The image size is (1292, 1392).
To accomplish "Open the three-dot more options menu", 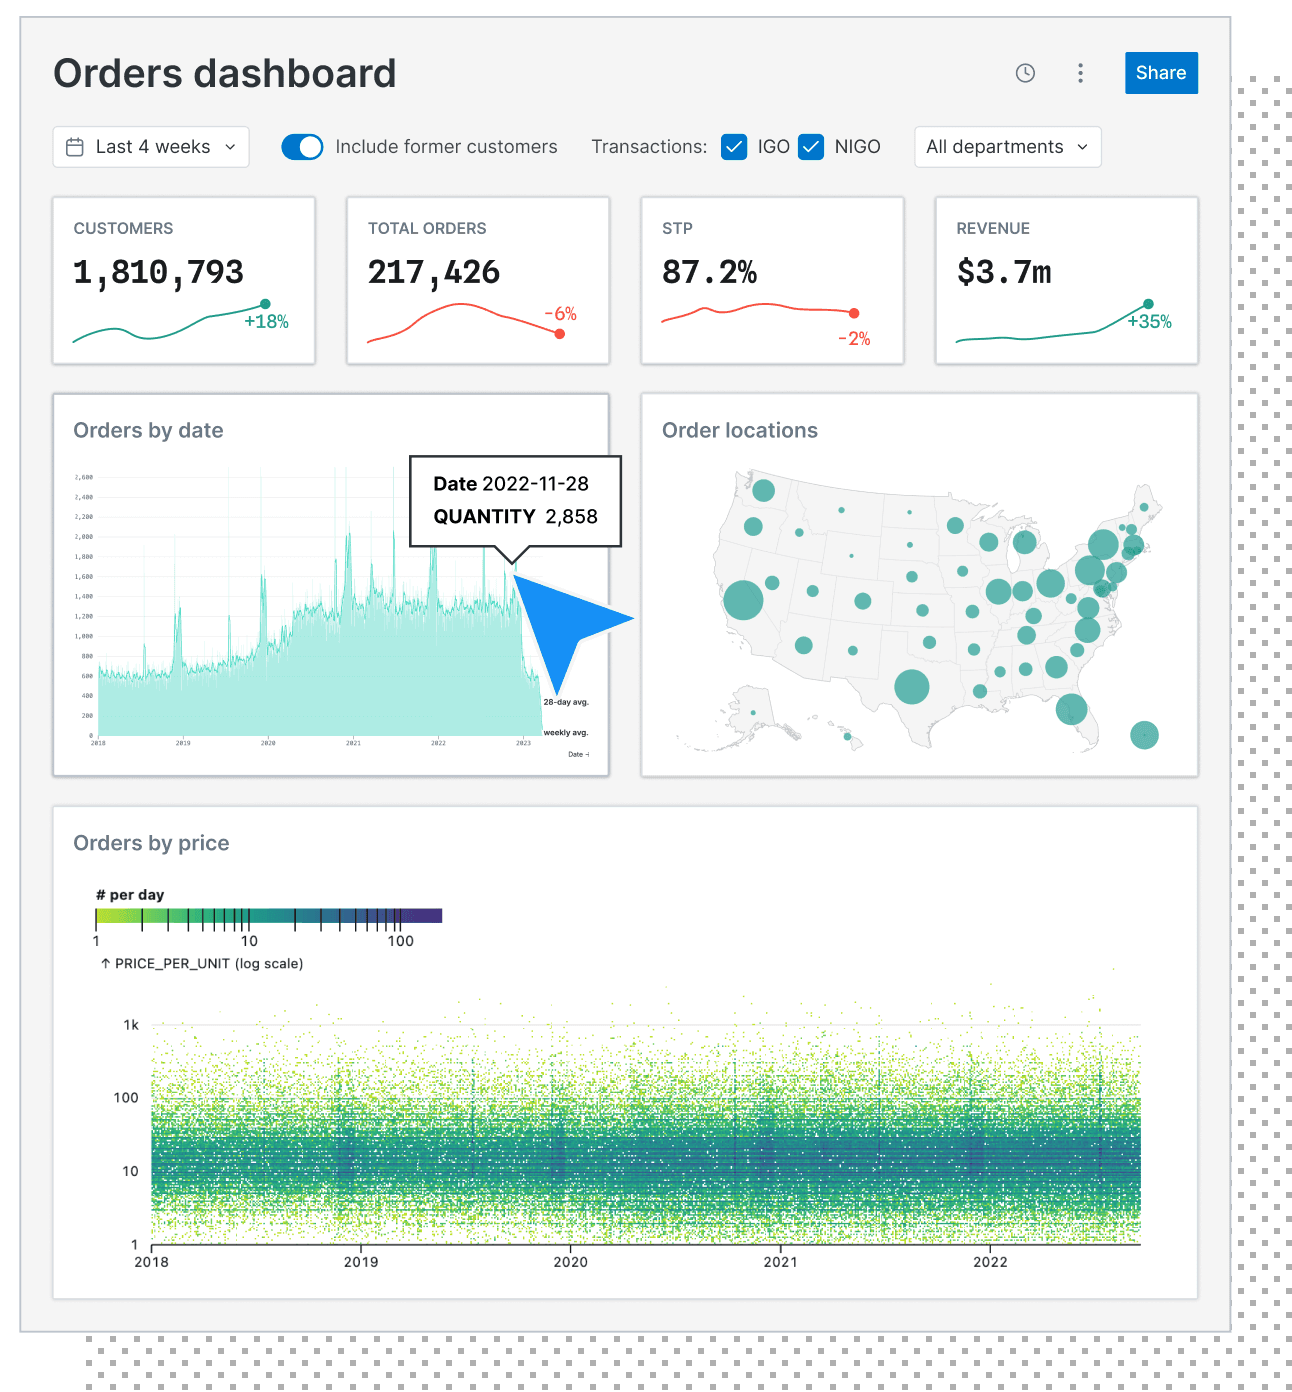I will coord(1080,73).
